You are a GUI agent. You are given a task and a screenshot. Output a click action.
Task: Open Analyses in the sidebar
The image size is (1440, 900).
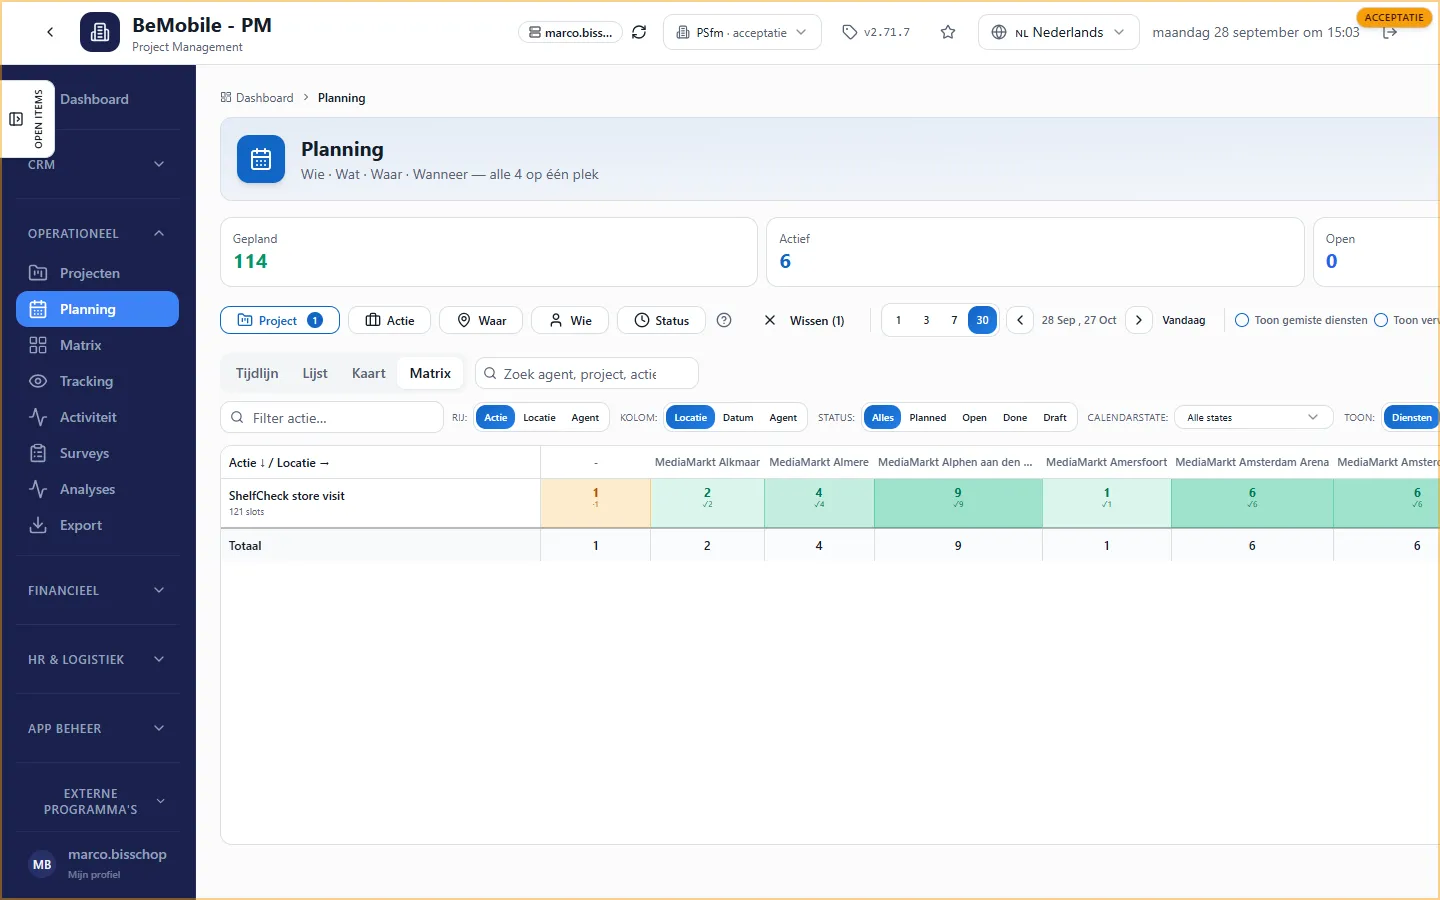[97, 489]
